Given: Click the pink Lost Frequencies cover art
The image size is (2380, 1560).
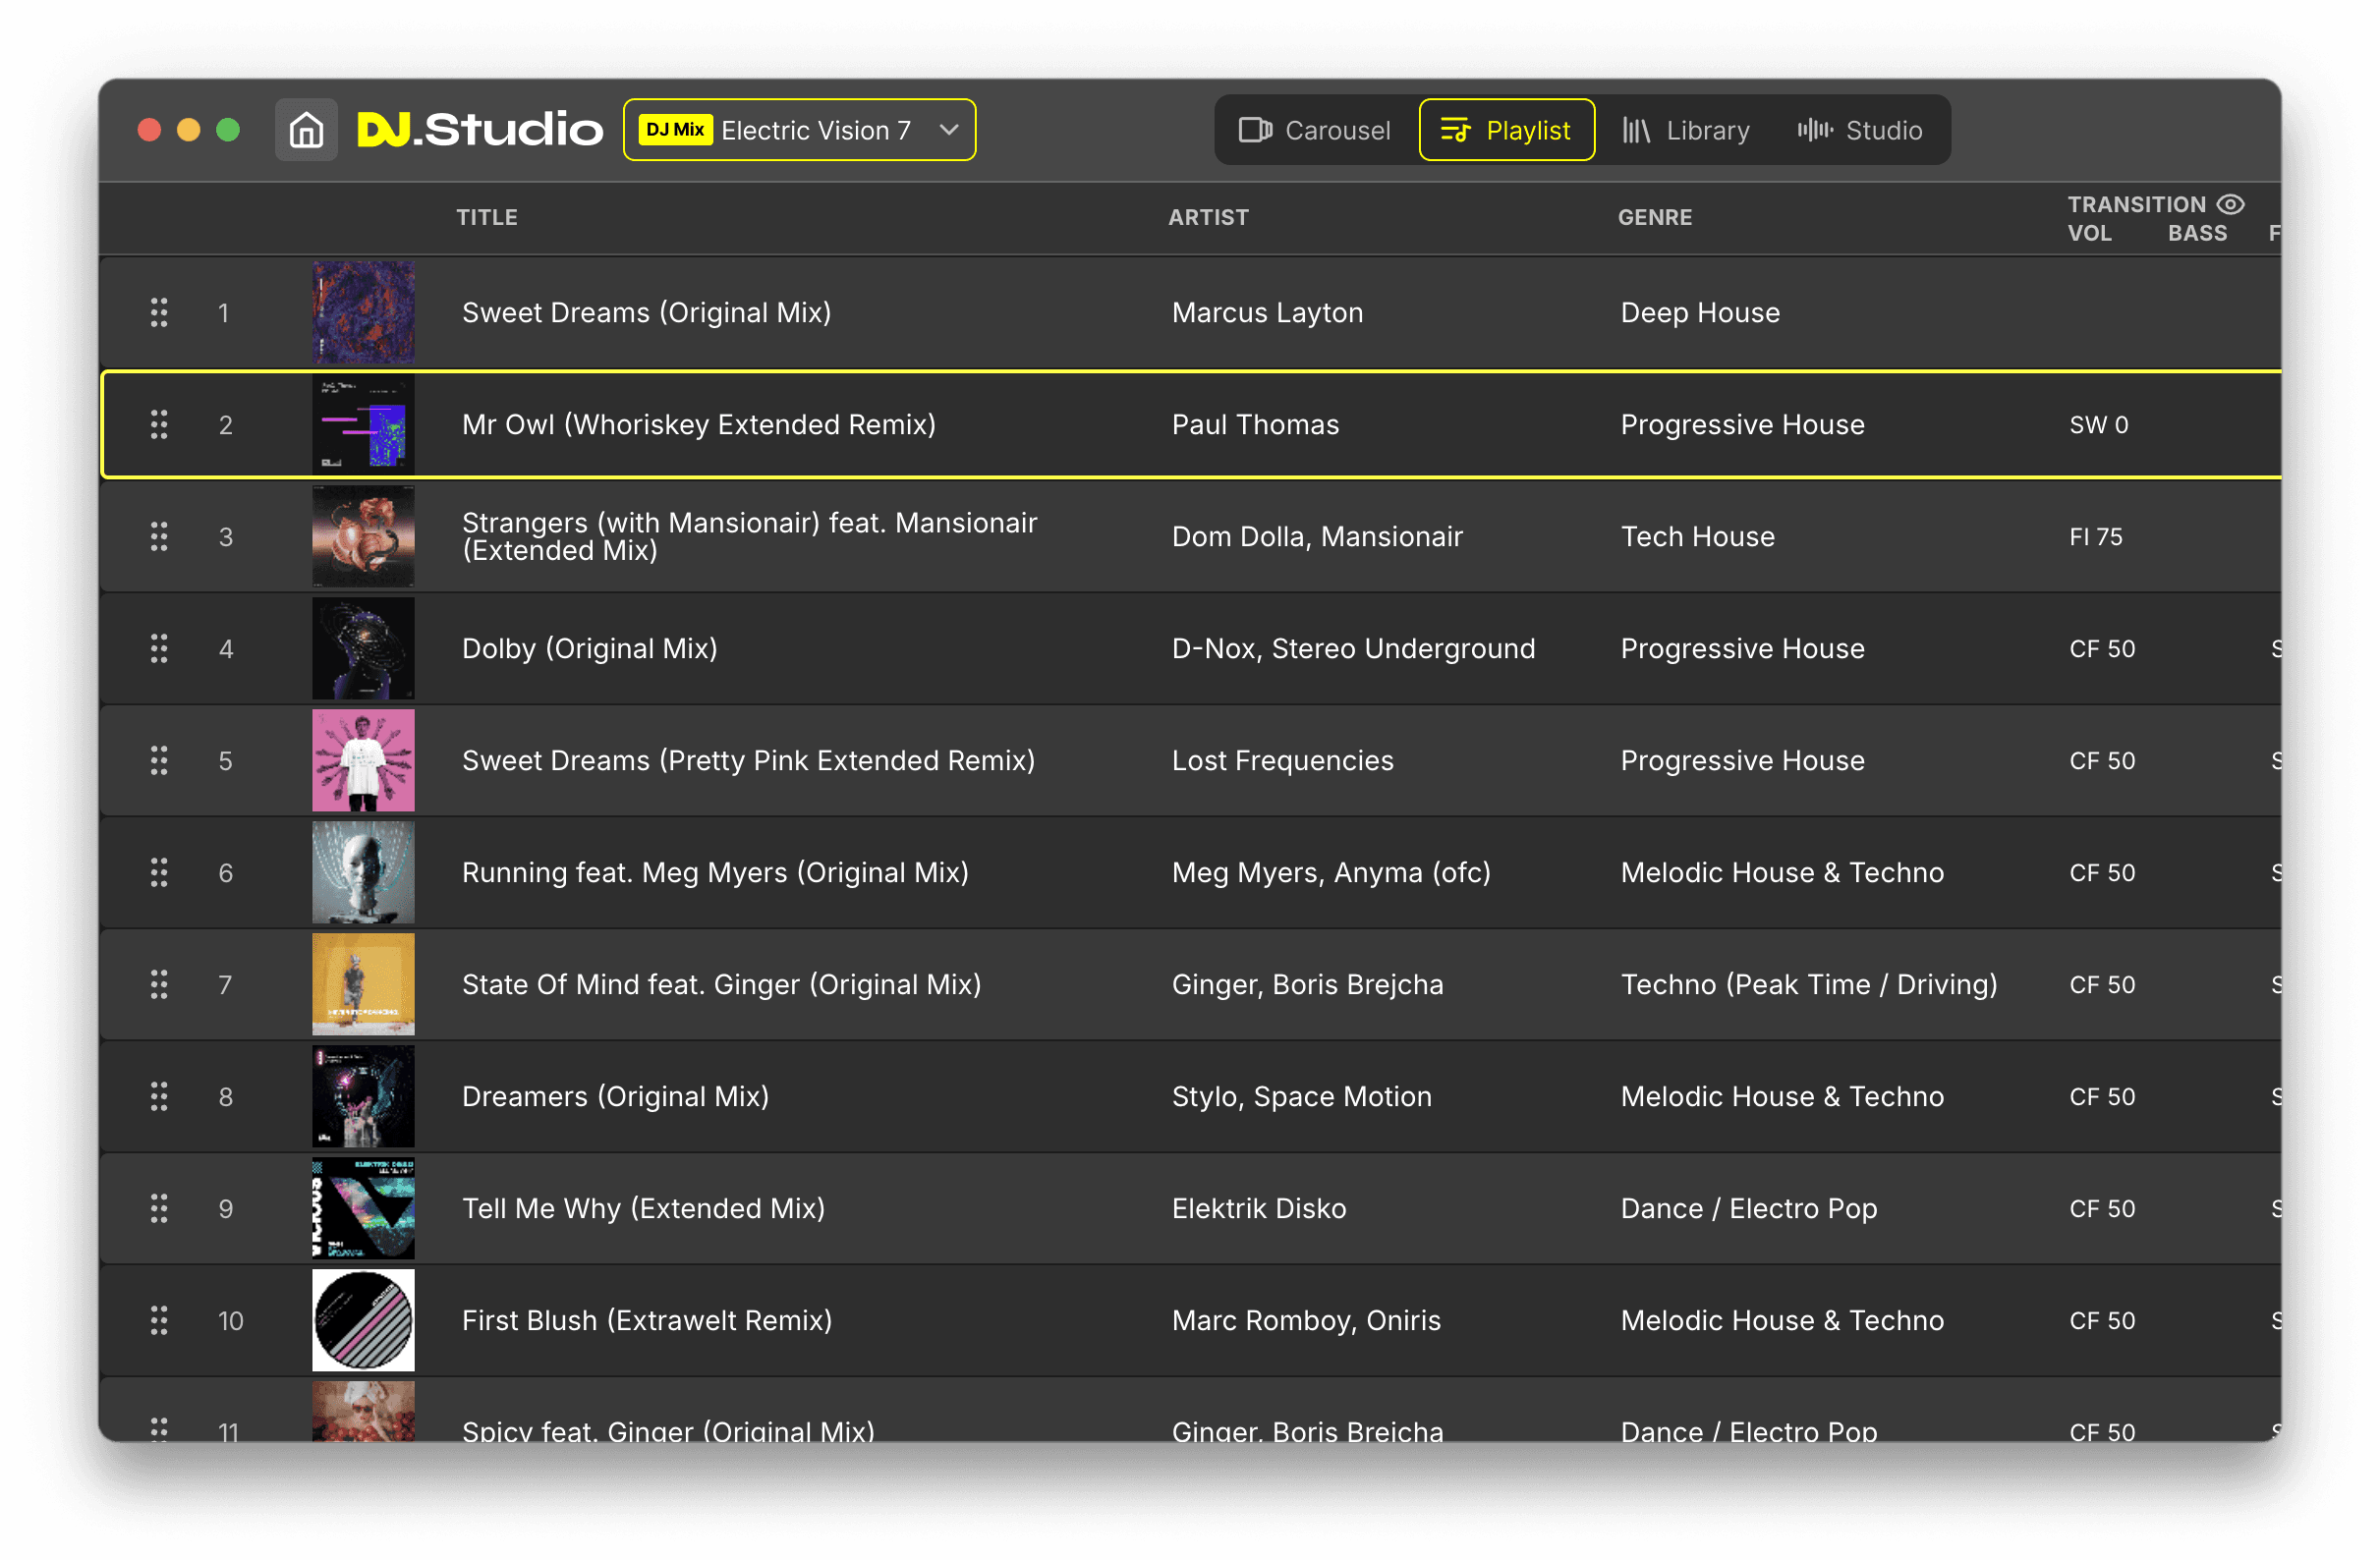Looking at the screenshot, I should [363, 761].
